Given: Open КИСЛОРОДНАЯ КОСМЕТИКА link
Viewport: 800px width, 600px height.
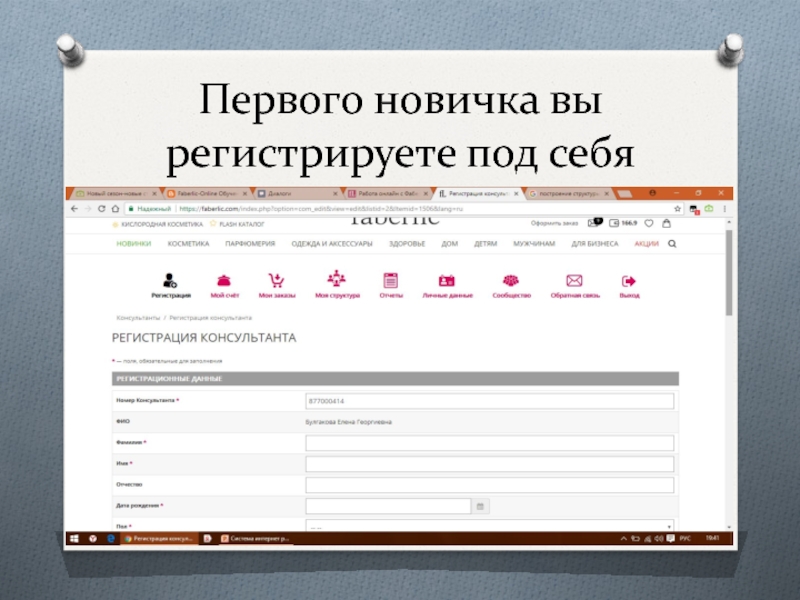Looking at the screenshot, I should 162,224.
